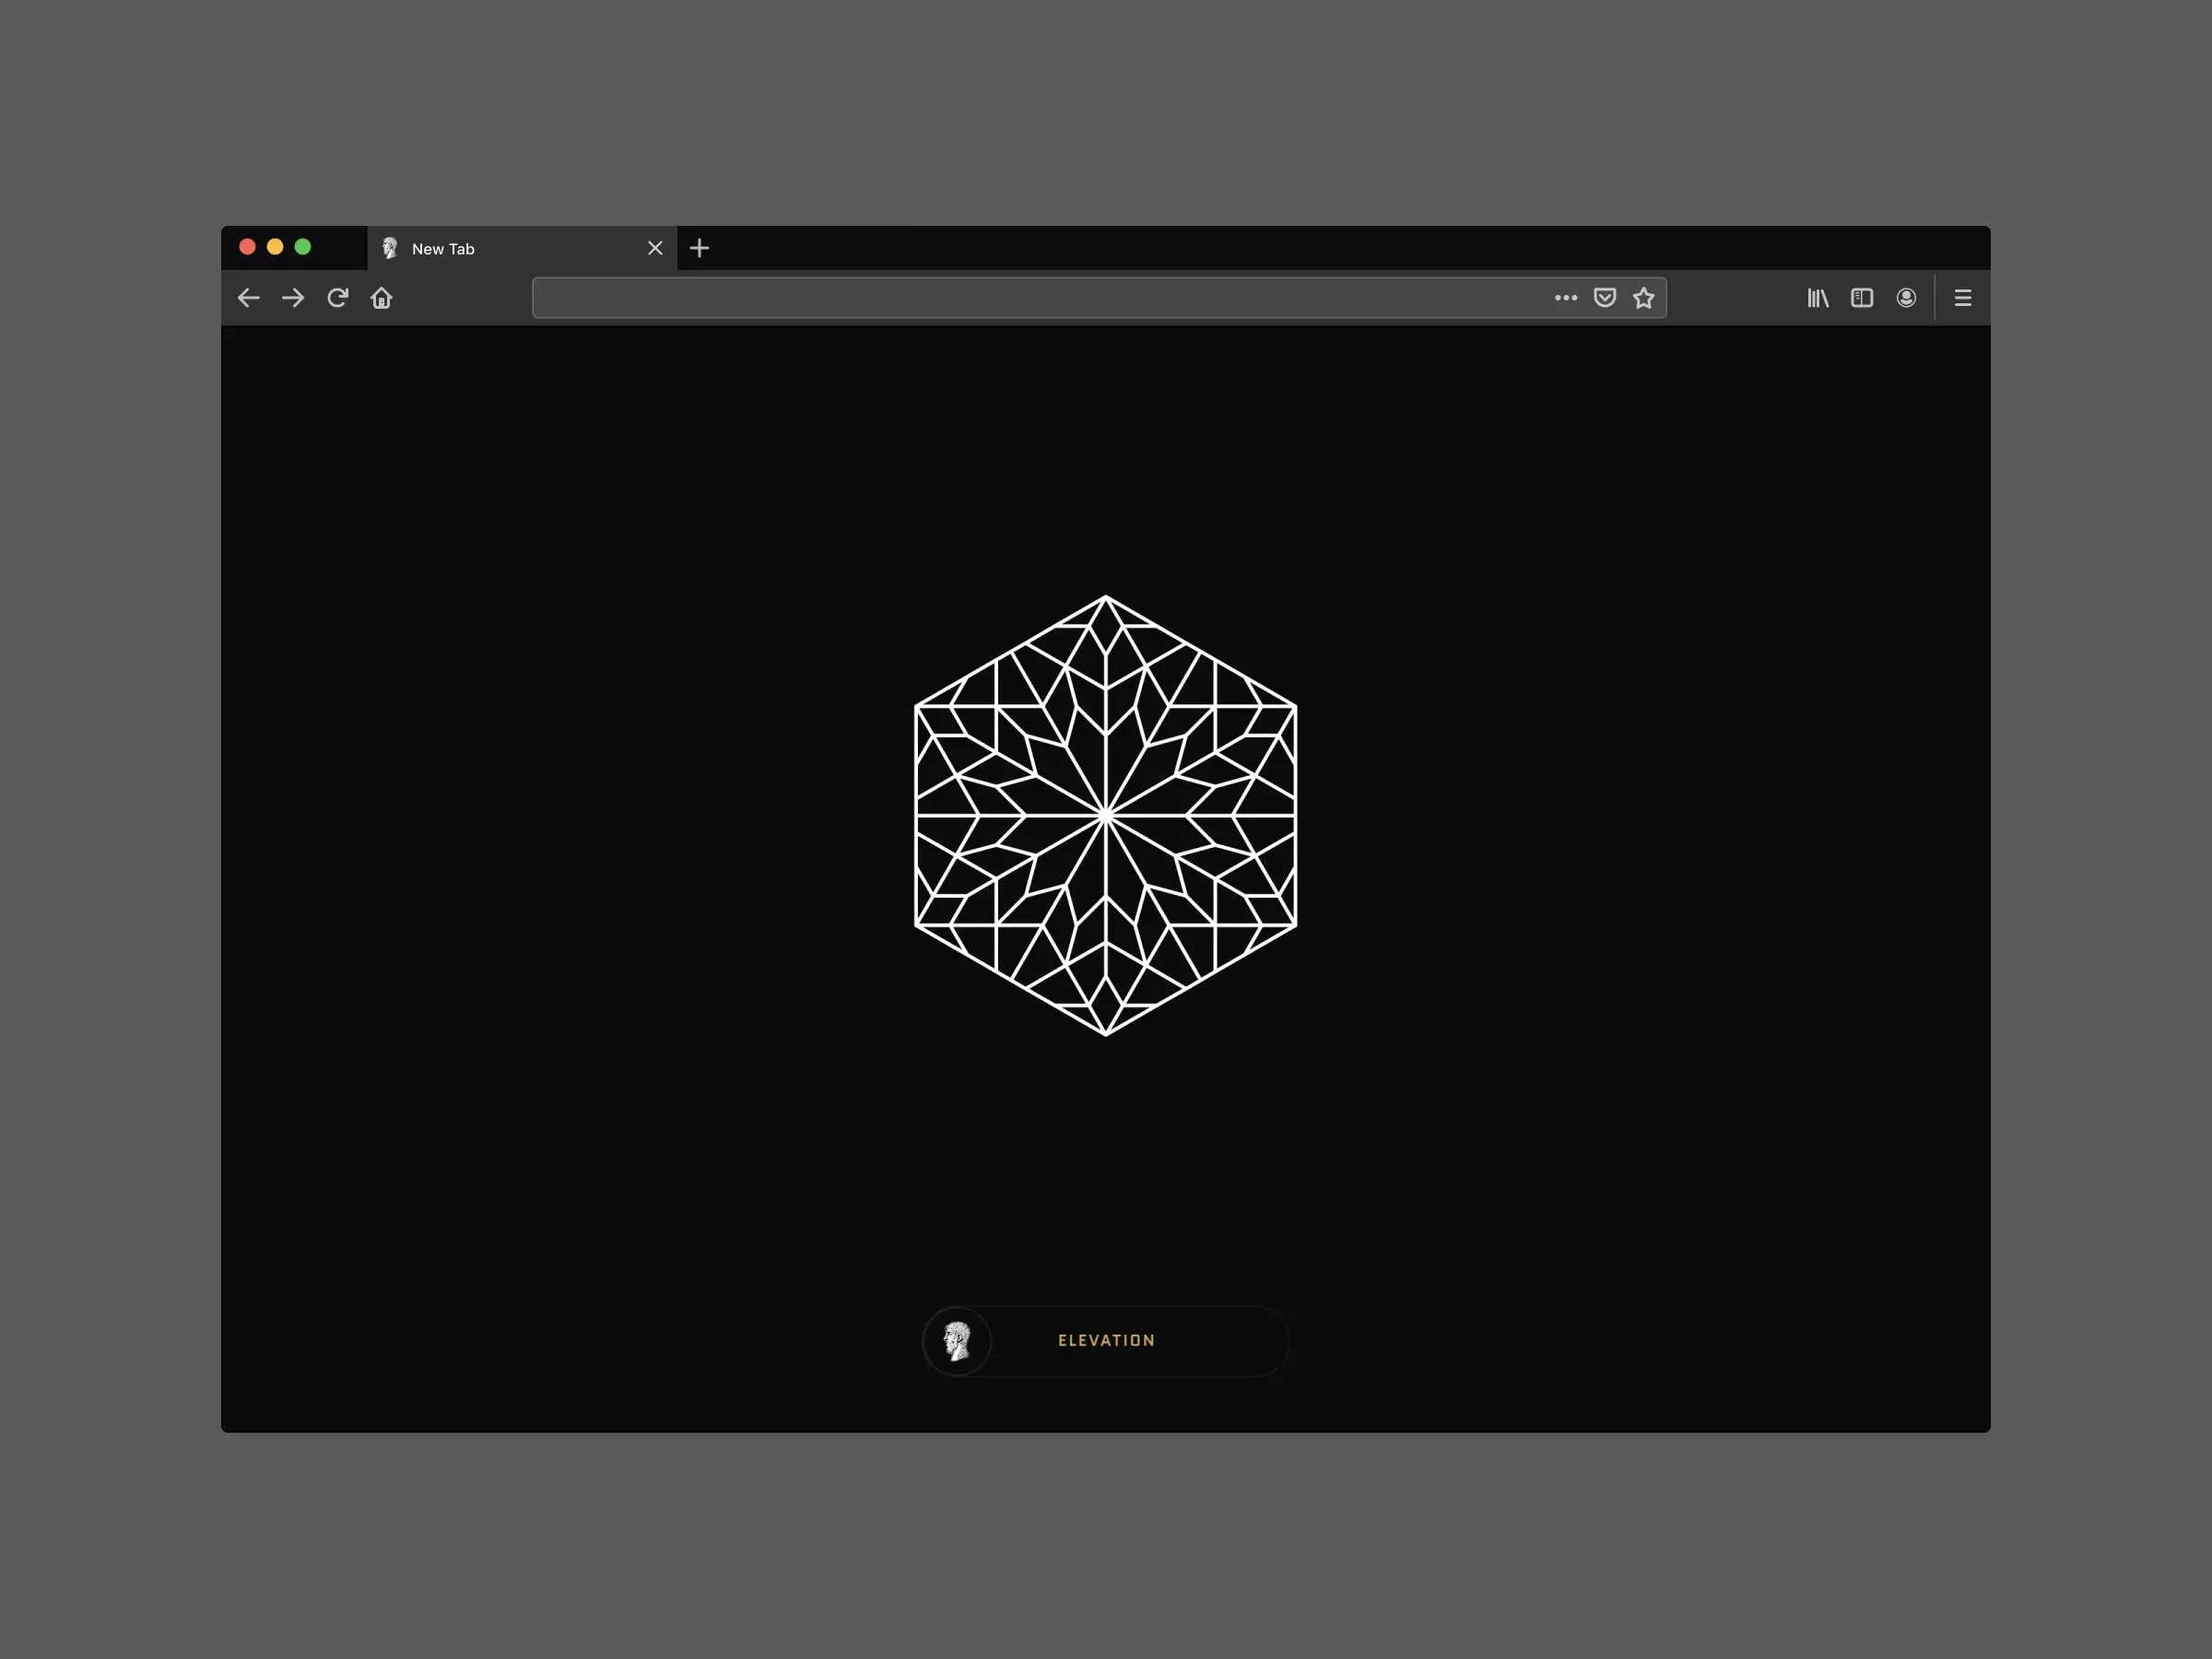
Task: Click inside the address bar
Action: pos(1000,297)
